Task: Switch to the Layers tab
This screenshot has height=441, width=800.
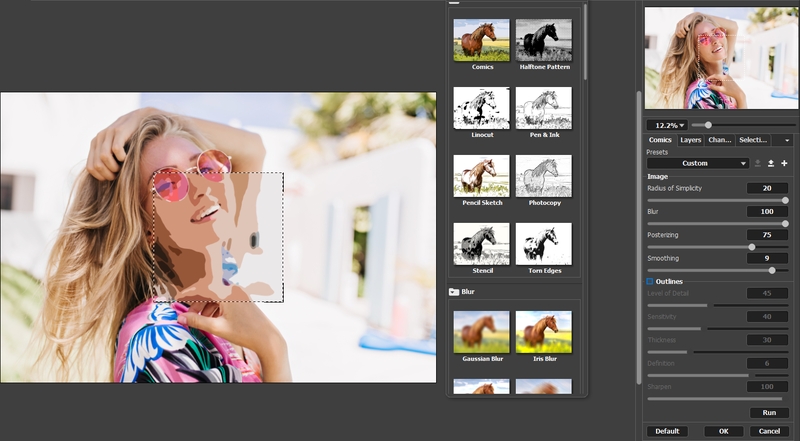Action: pos(690,140)
